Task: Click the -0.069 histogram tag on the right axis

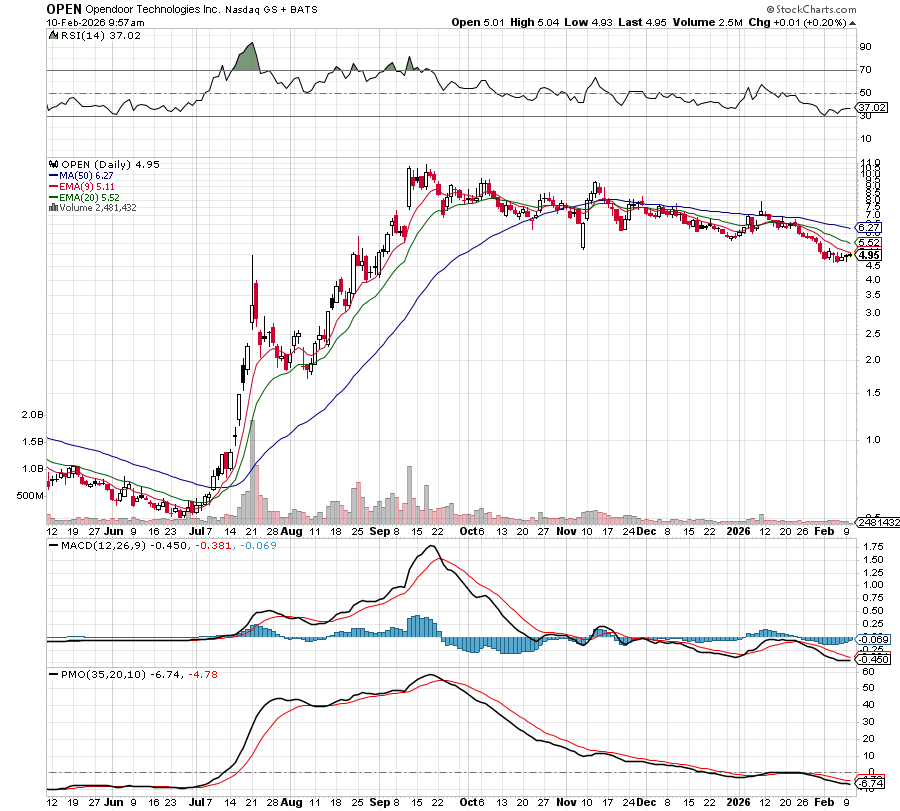Action: 874,639
